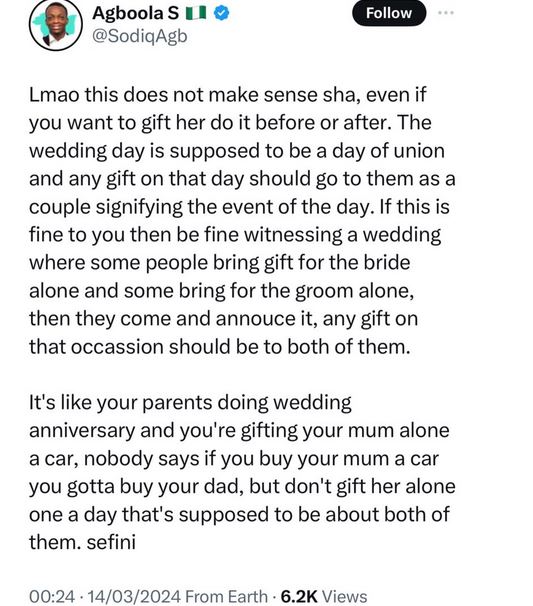Click the line beginning wedding day is supposed
This screenshot has width=533, height=606.
(x=237, y=151)
